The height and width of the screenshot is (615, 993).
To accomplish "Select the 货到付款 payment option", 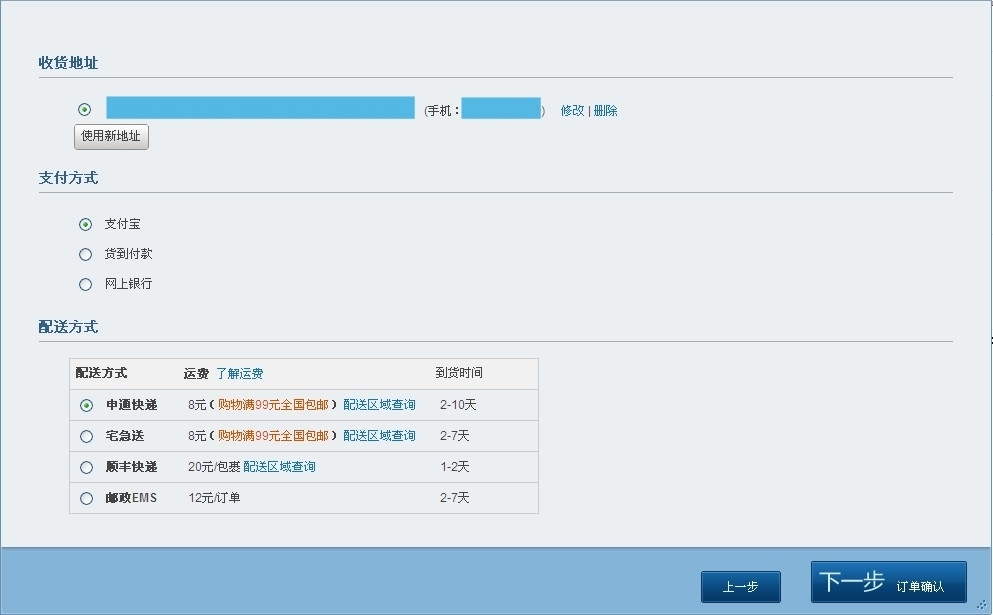I will pyautogui.click(x=85, y=254).
